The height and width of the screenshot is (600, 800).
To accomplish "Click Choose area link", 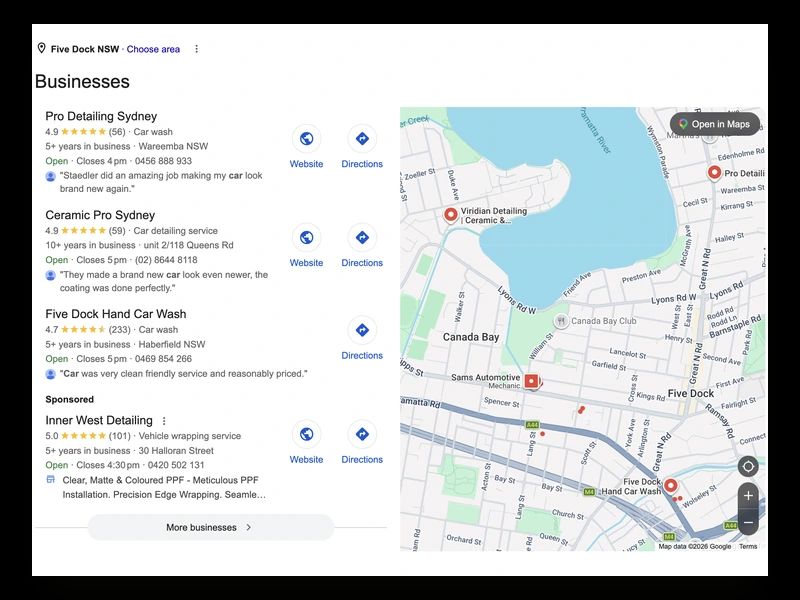I will pyautogui.click(x=153, y=49).
